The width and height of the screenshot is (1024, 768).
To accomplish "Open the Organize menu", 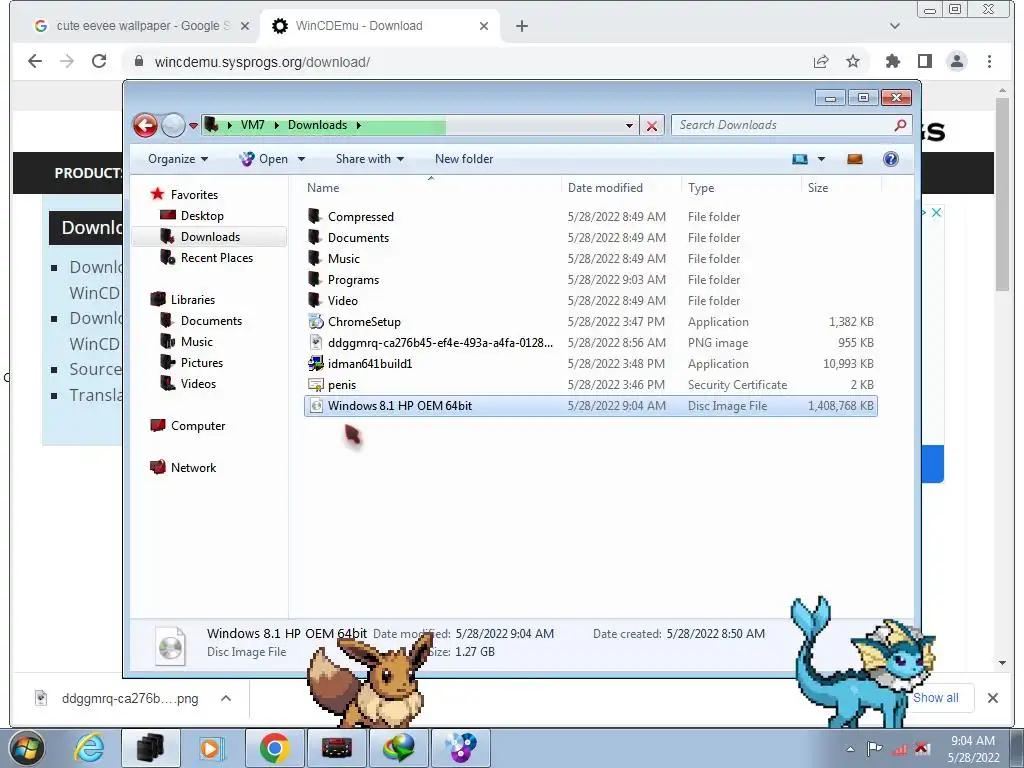I will point(178,159).
